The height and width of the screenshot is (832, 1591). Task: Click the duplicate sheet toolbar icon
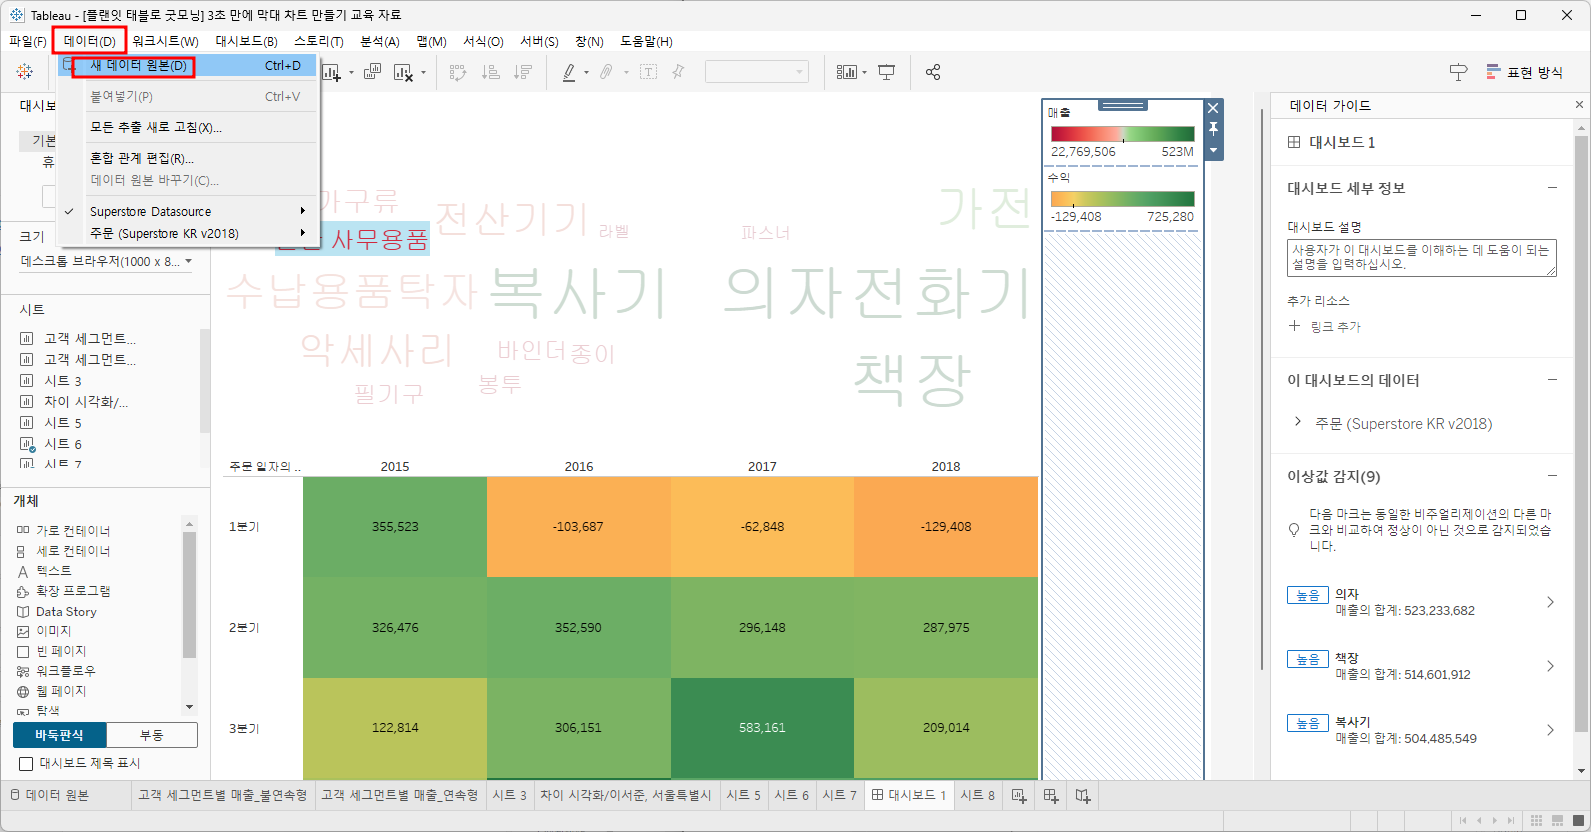372,72
